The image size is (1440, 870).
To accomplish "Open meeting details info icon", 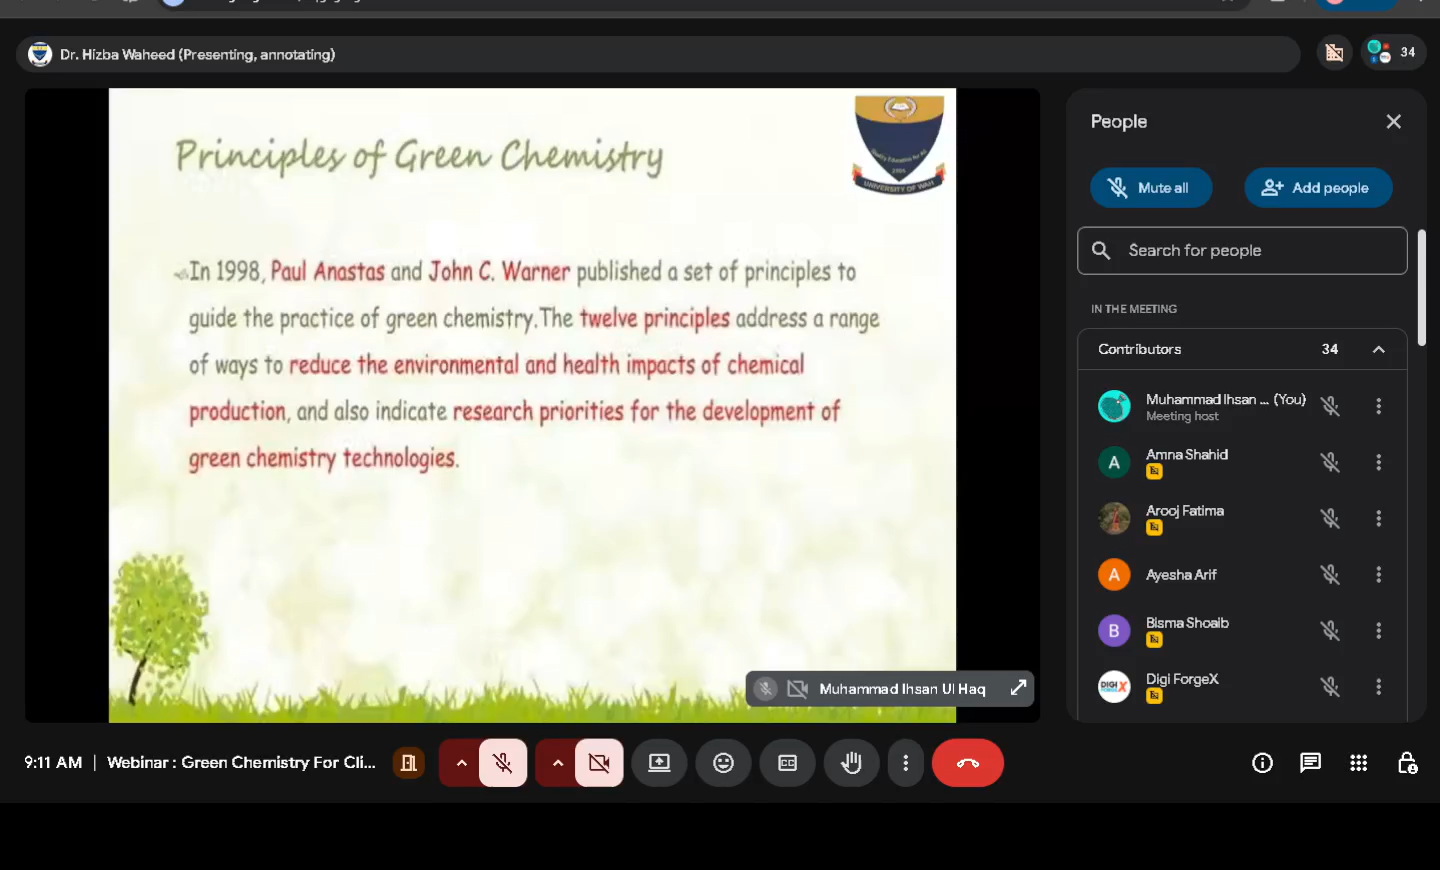I will pyautogui.click(x=1262, y=763).
